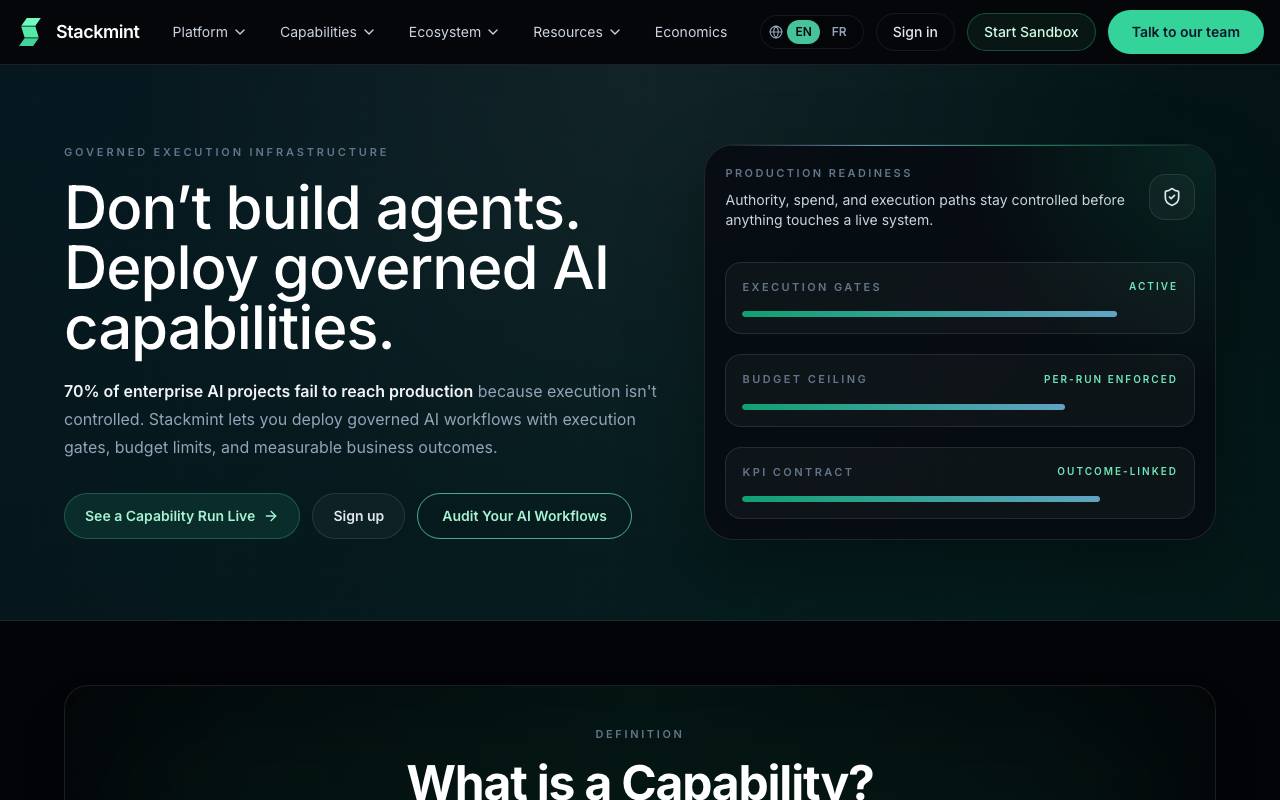Viewport: 1280px width, 800px height.
Task: Open the Platform dropdown menu
Action: (x=209, y=32)
